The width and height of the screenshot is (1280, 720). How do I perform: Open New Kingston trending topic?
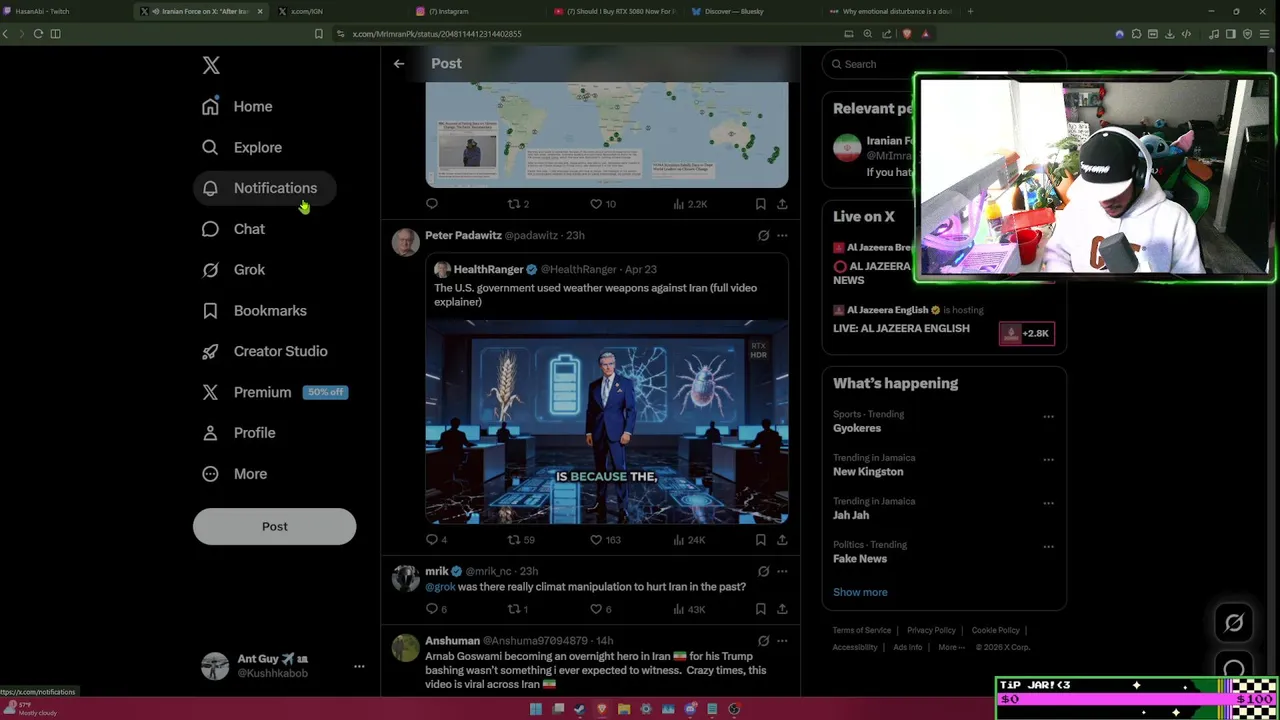coord(868,472)
